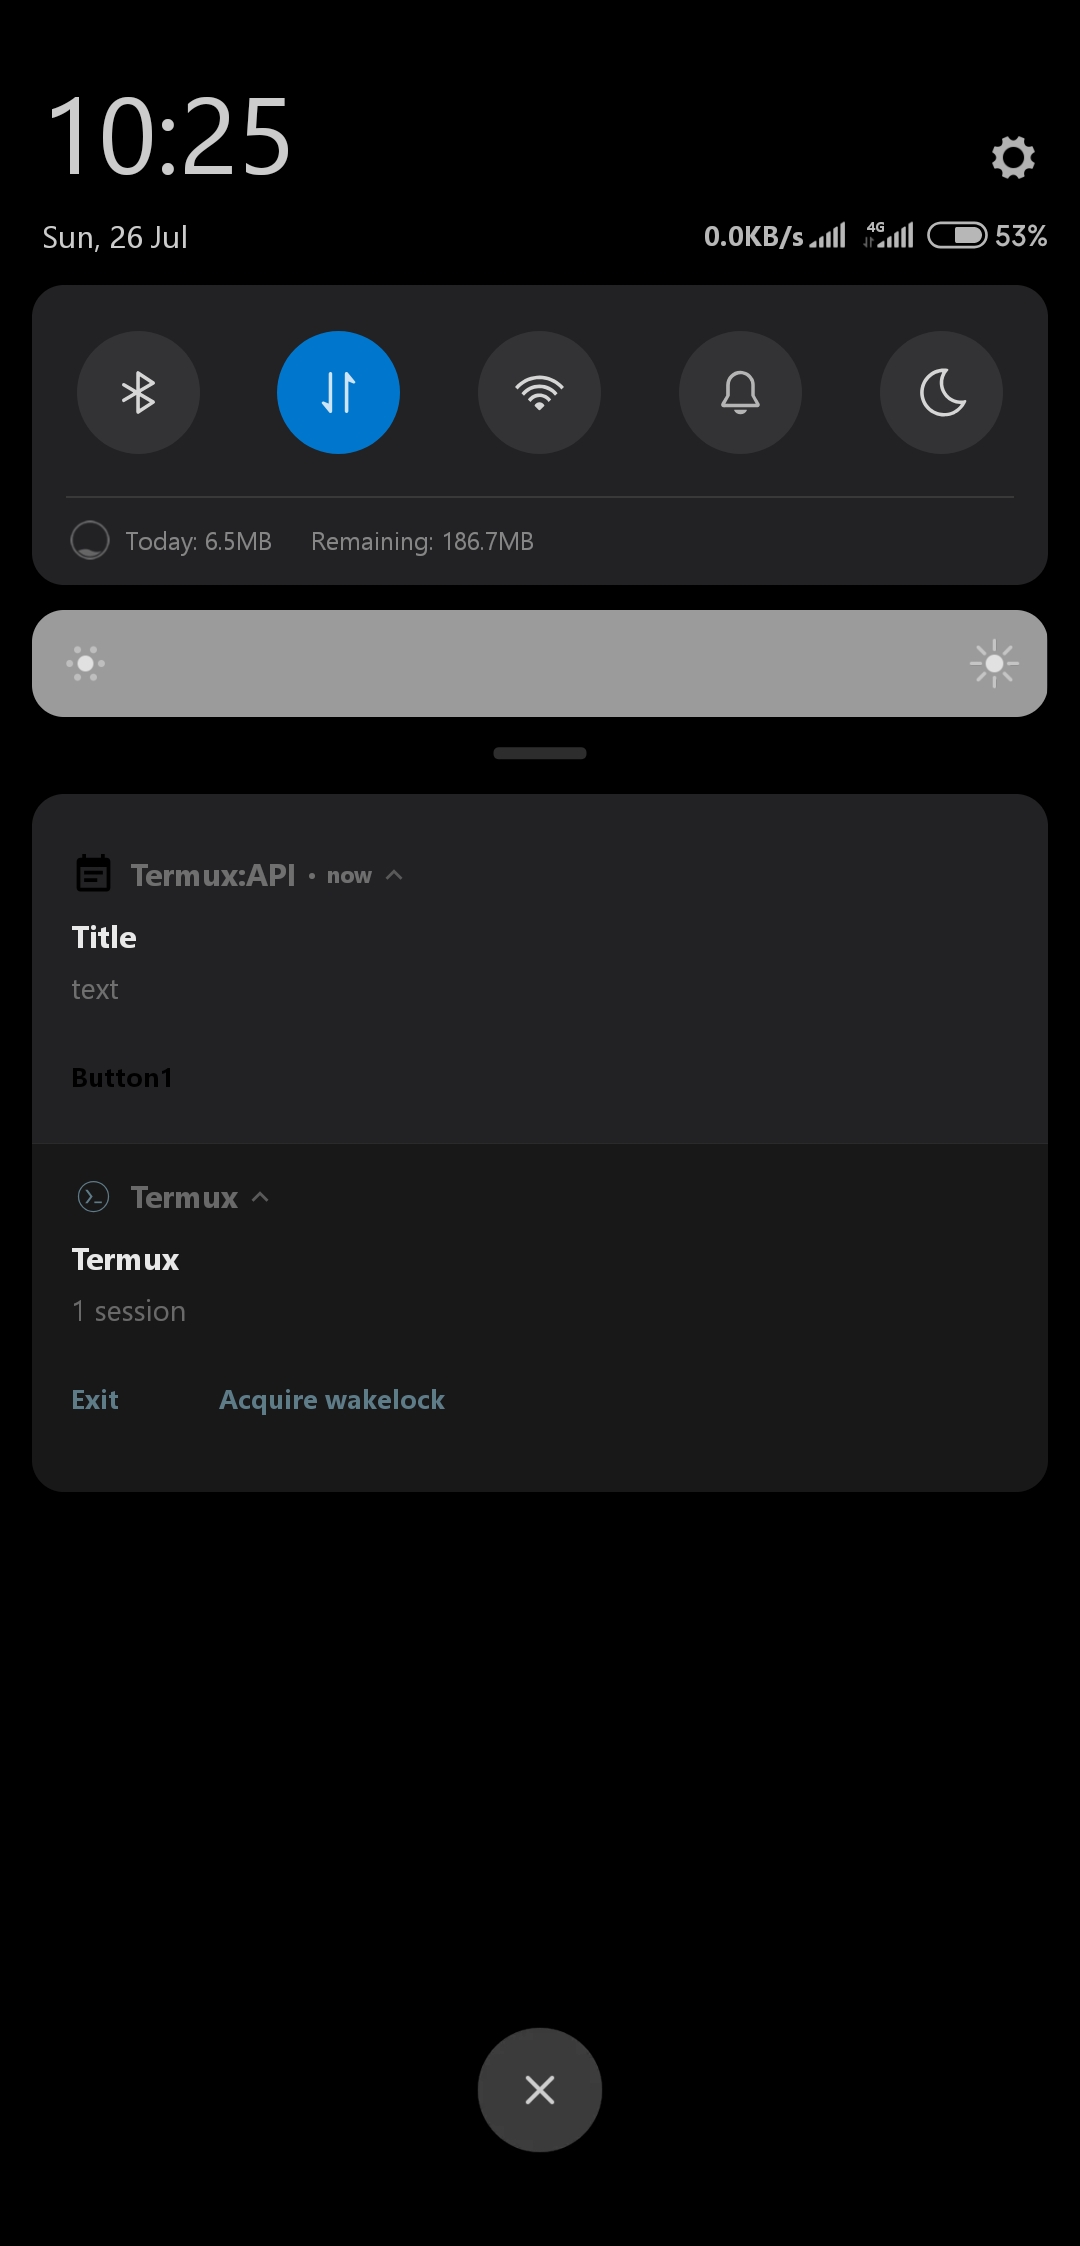The image size is (1080, 2246).
Task: Collapse the Termux notification chevron
Action: [260, 1197]
